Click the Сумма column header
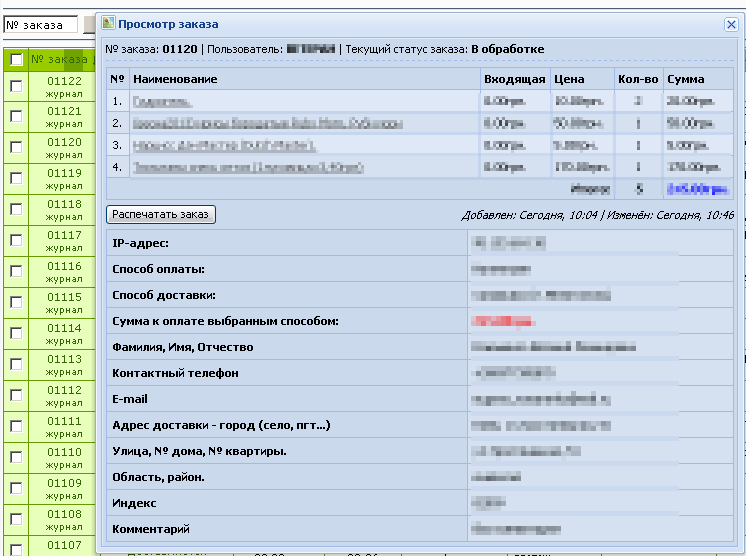746x556 pixels. click(685, 79)
